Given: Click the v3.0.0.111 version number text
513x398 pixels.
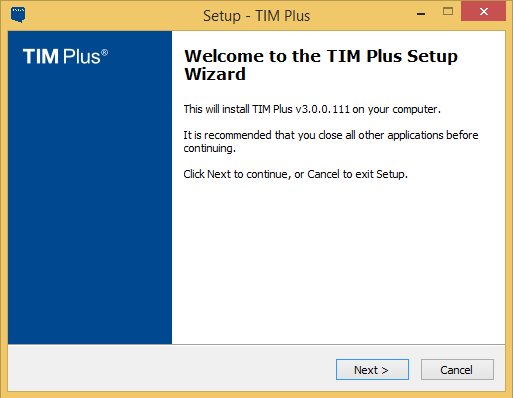Looking at the screenshot, I should tap(322, 109).
